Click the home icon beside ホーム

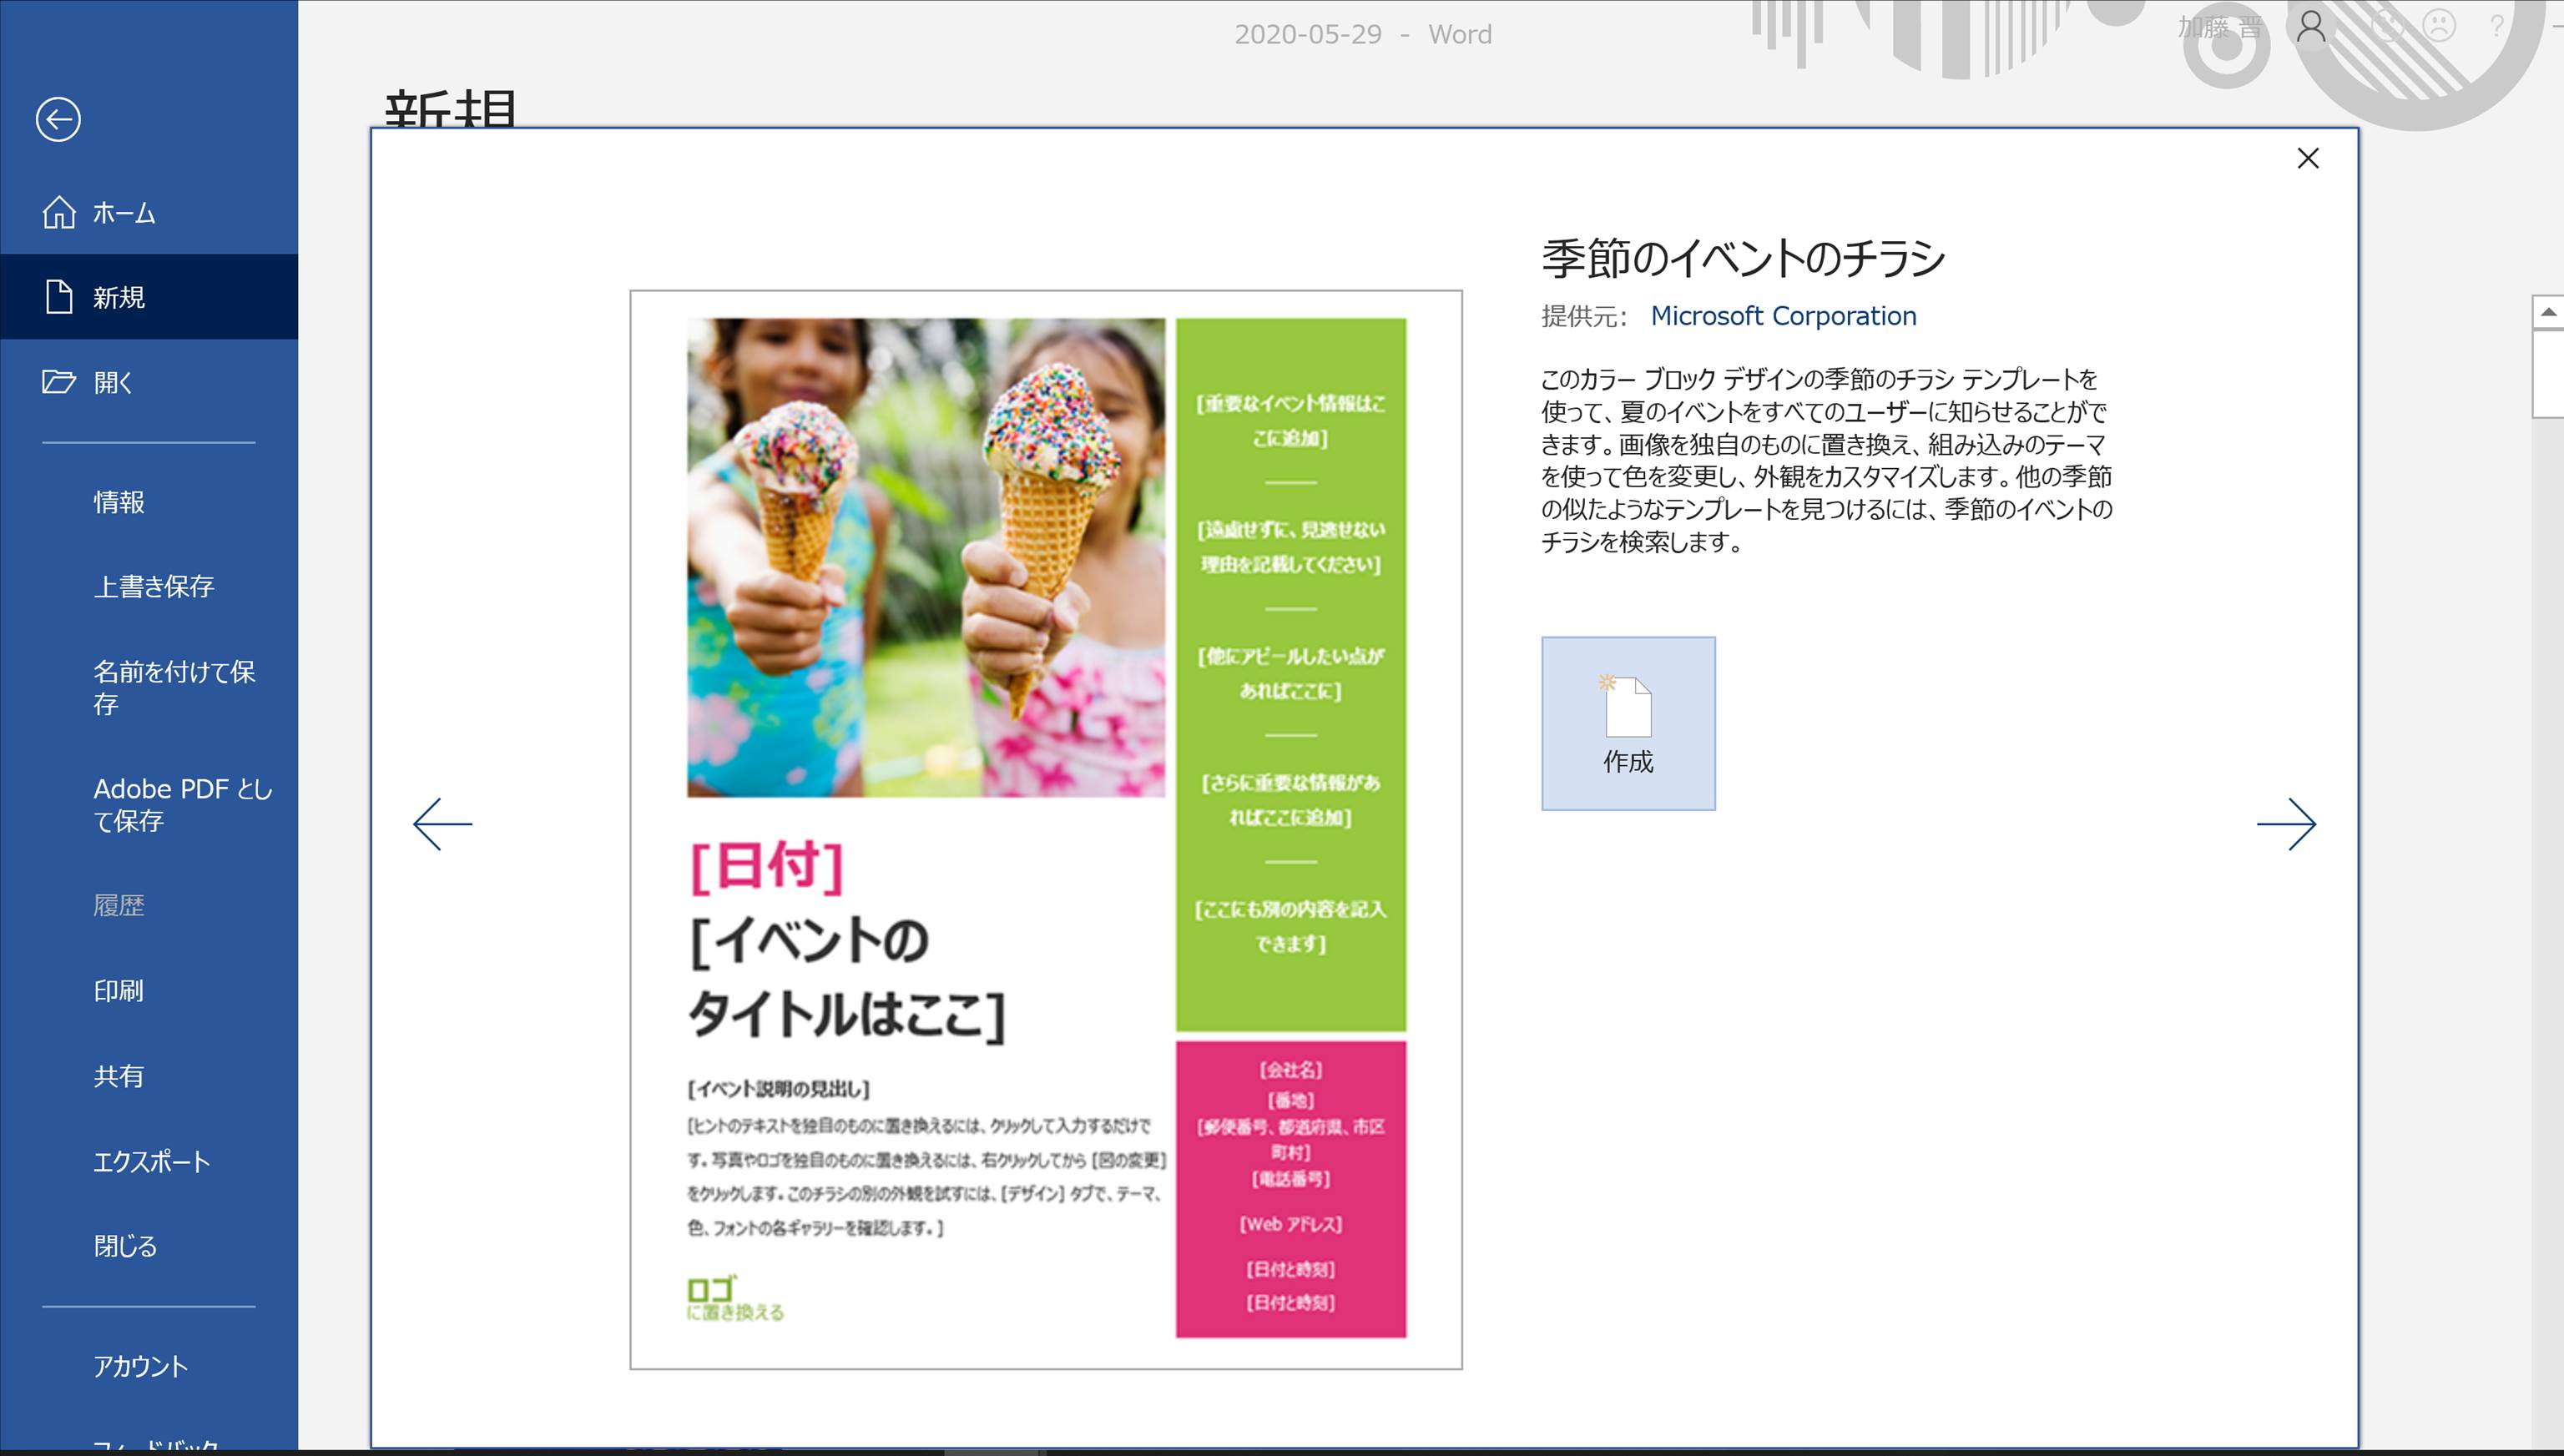pyautogui.click(x=59, y=212)
